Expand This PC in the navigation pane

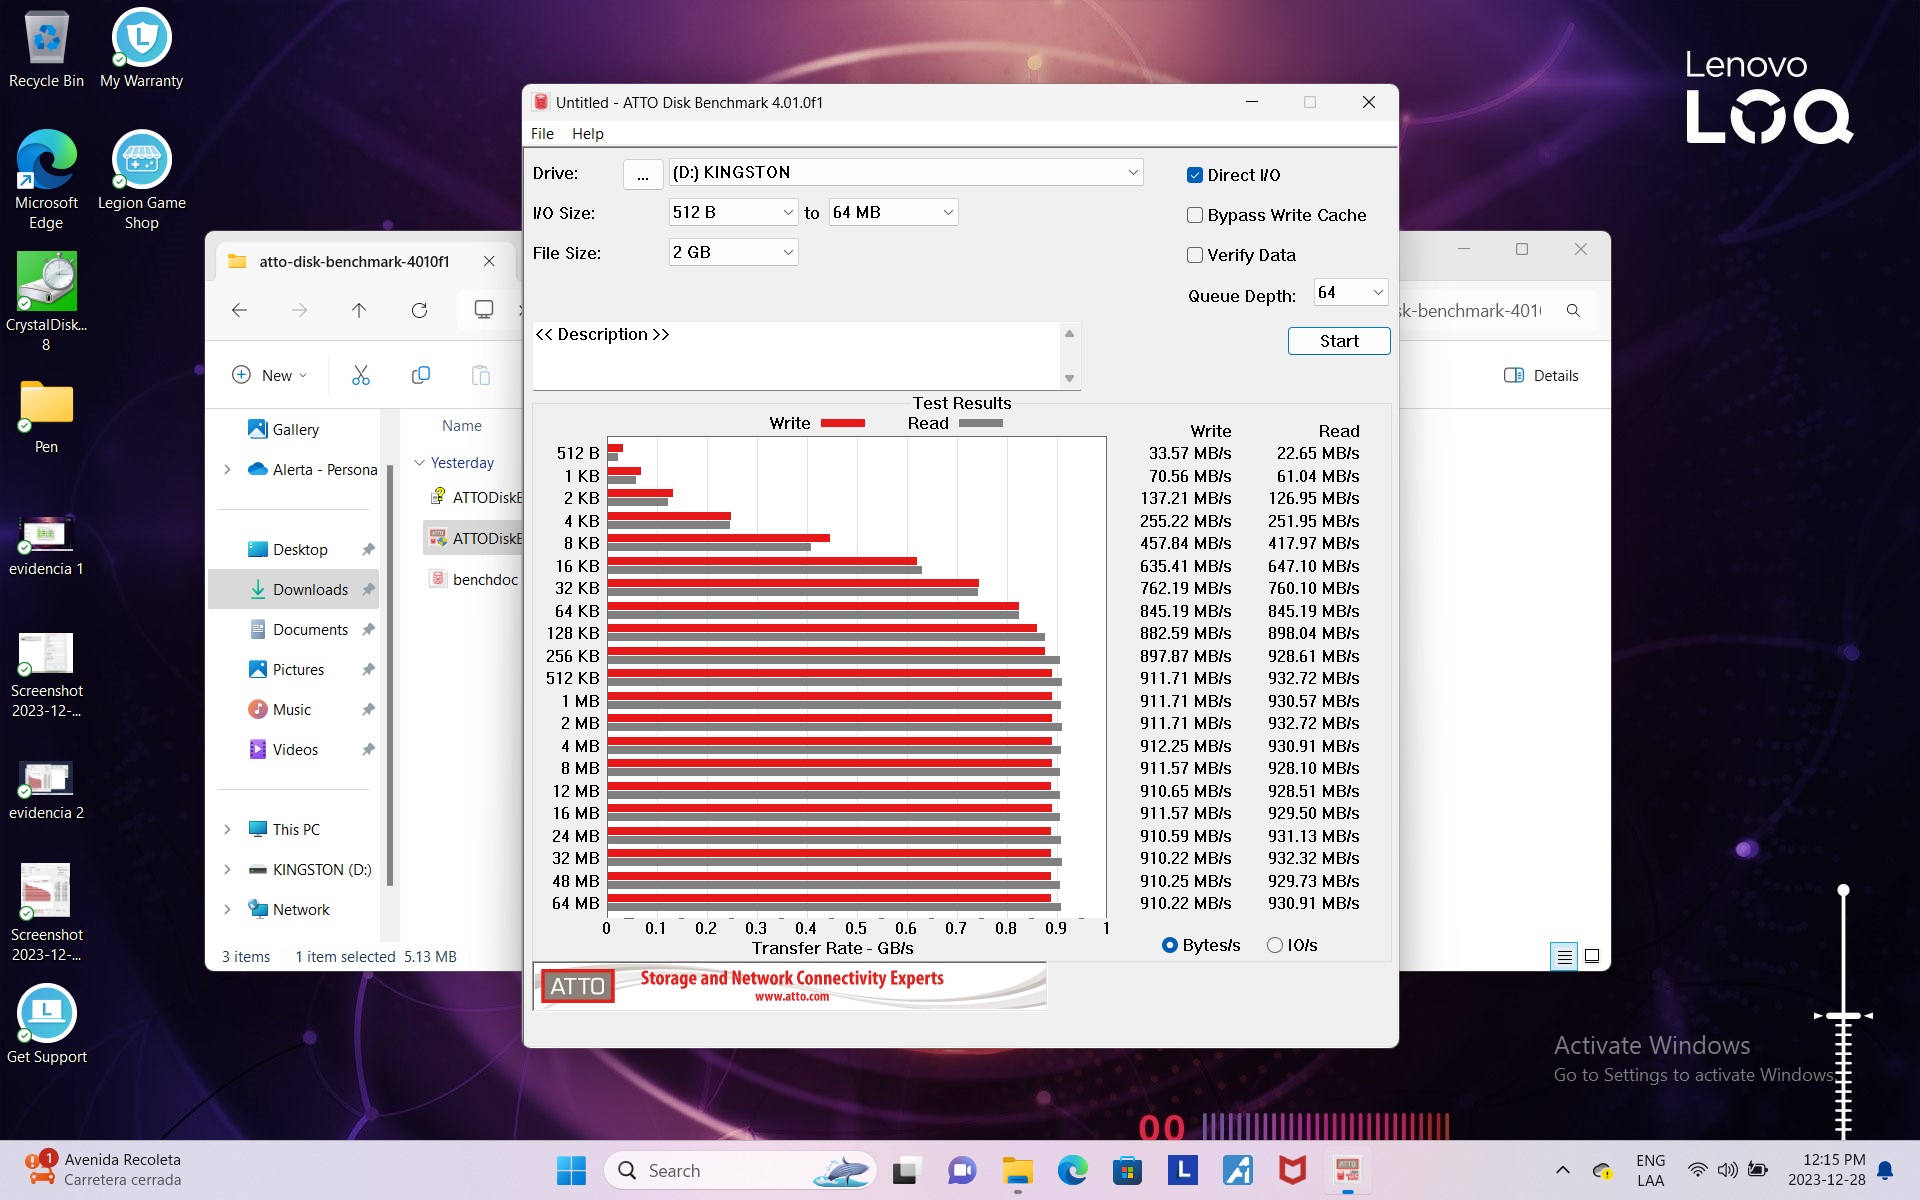click(227, 829)
